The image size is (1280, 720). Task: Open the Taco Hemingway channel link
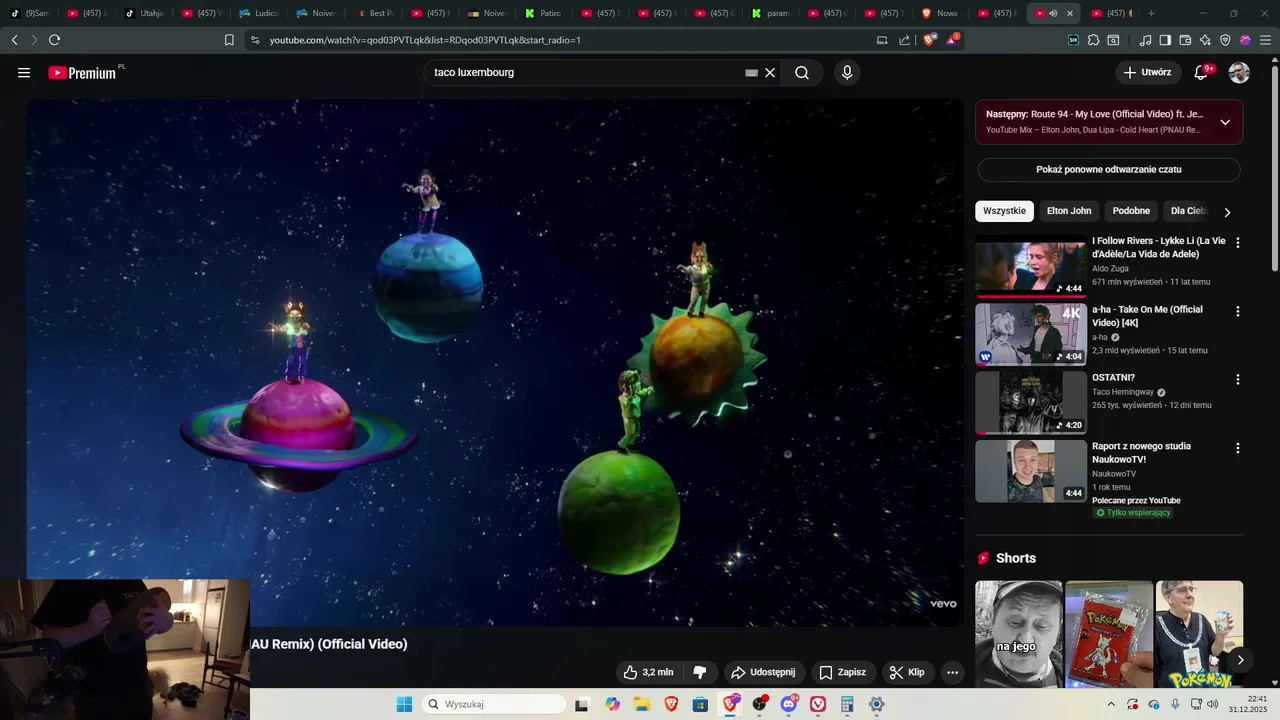1123,392
